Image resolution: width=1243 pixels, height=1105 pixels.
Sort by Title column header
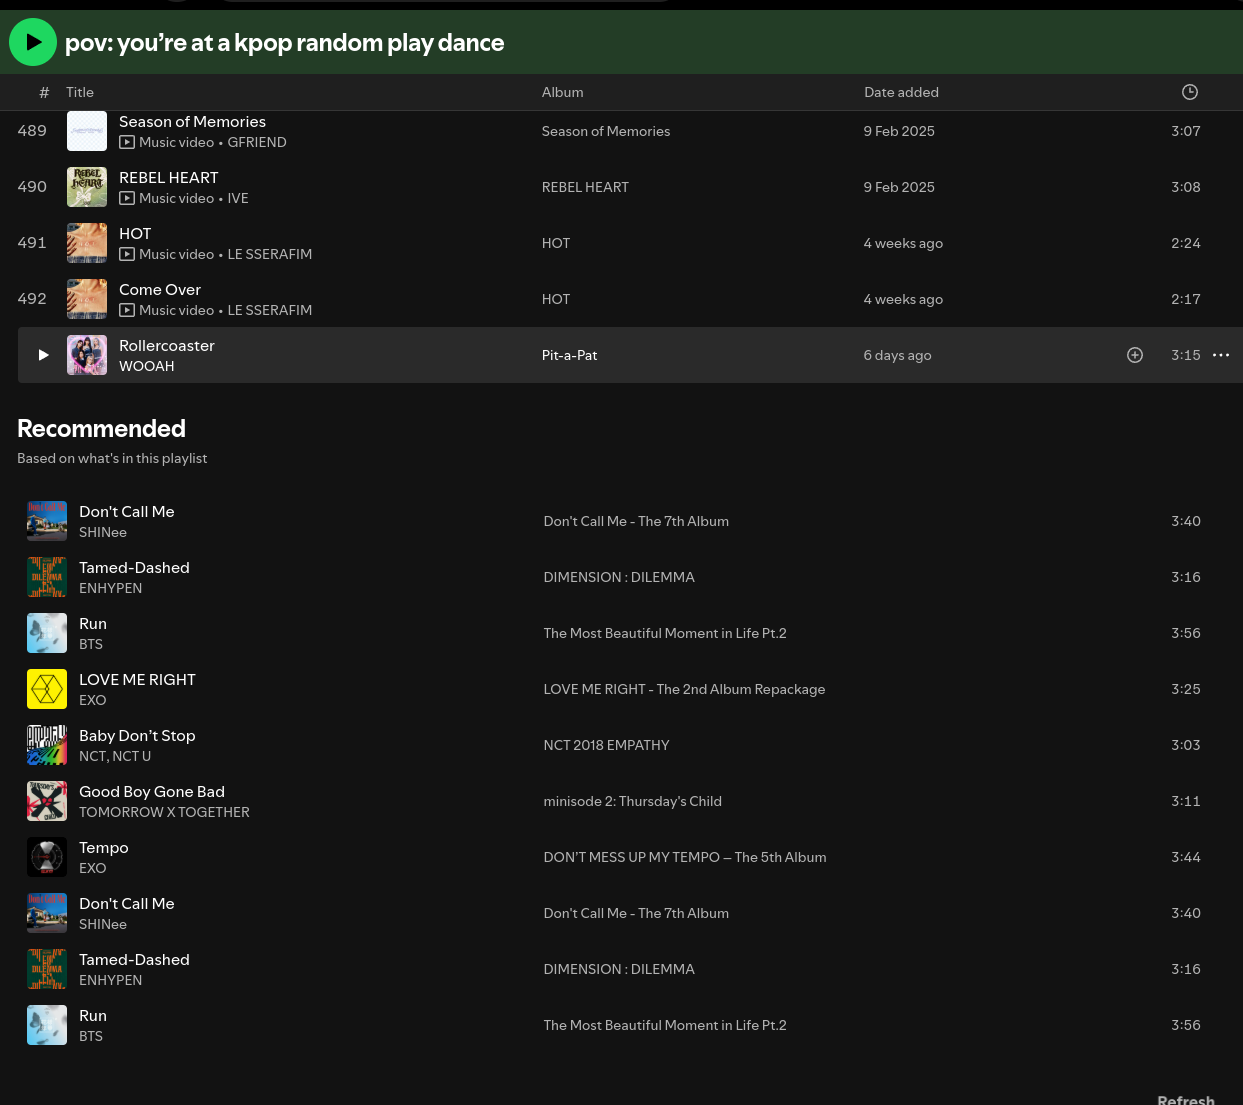click(80, 92)
